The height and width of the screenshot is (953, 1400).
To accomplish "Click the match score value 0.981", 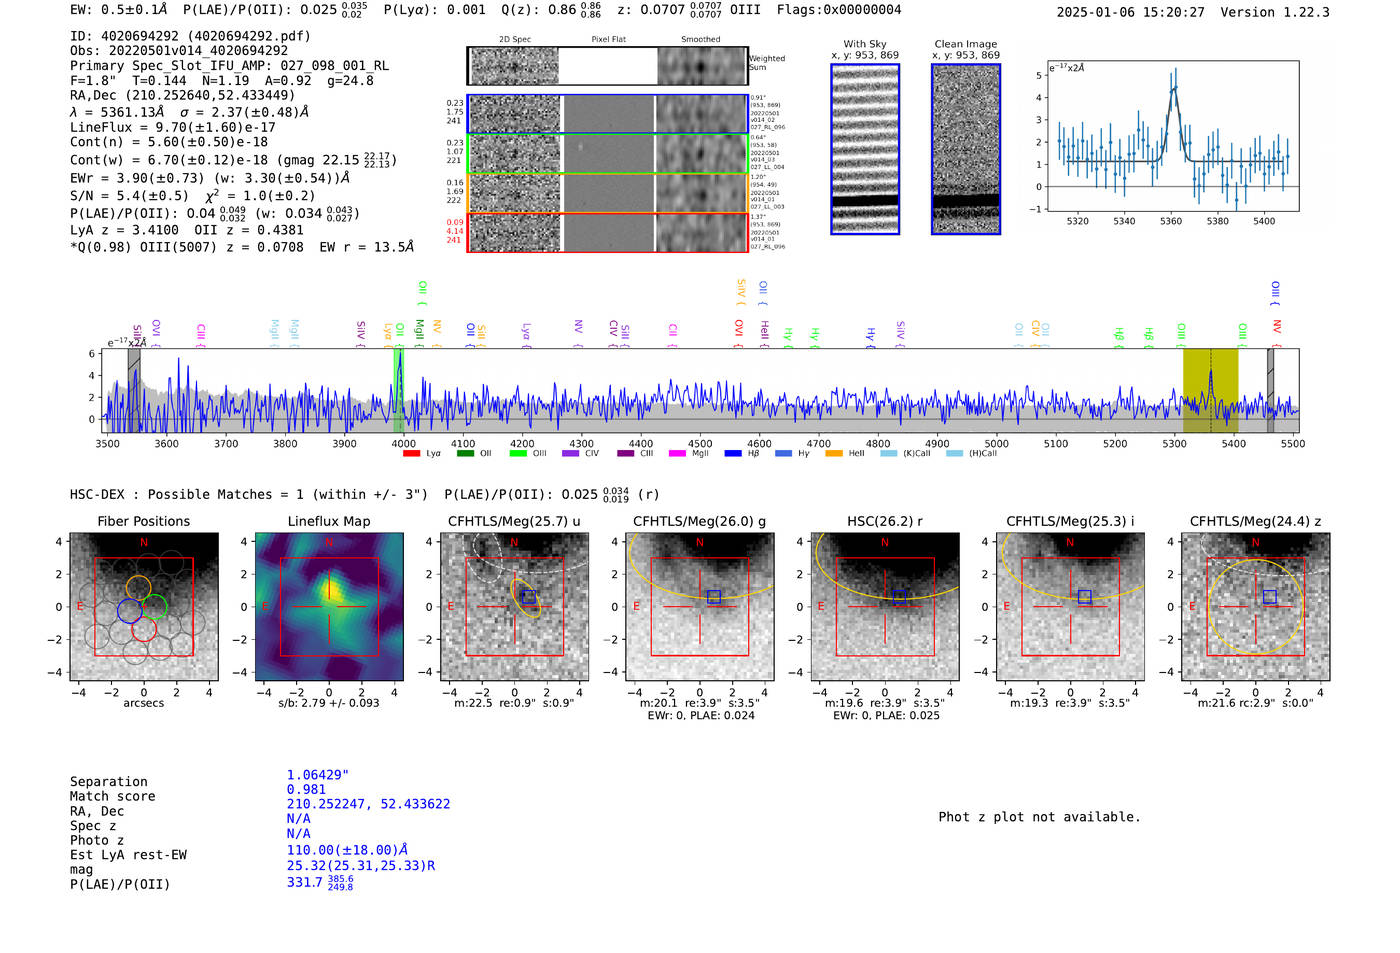I will [x=306, y=790].
